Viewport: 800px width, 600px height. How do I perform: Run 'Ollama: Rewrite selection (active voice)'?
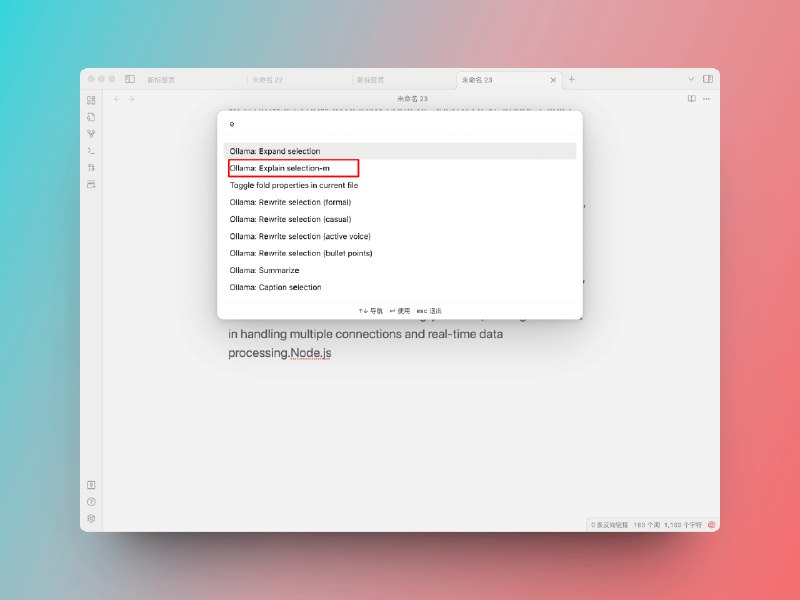(x=399, y=236)
